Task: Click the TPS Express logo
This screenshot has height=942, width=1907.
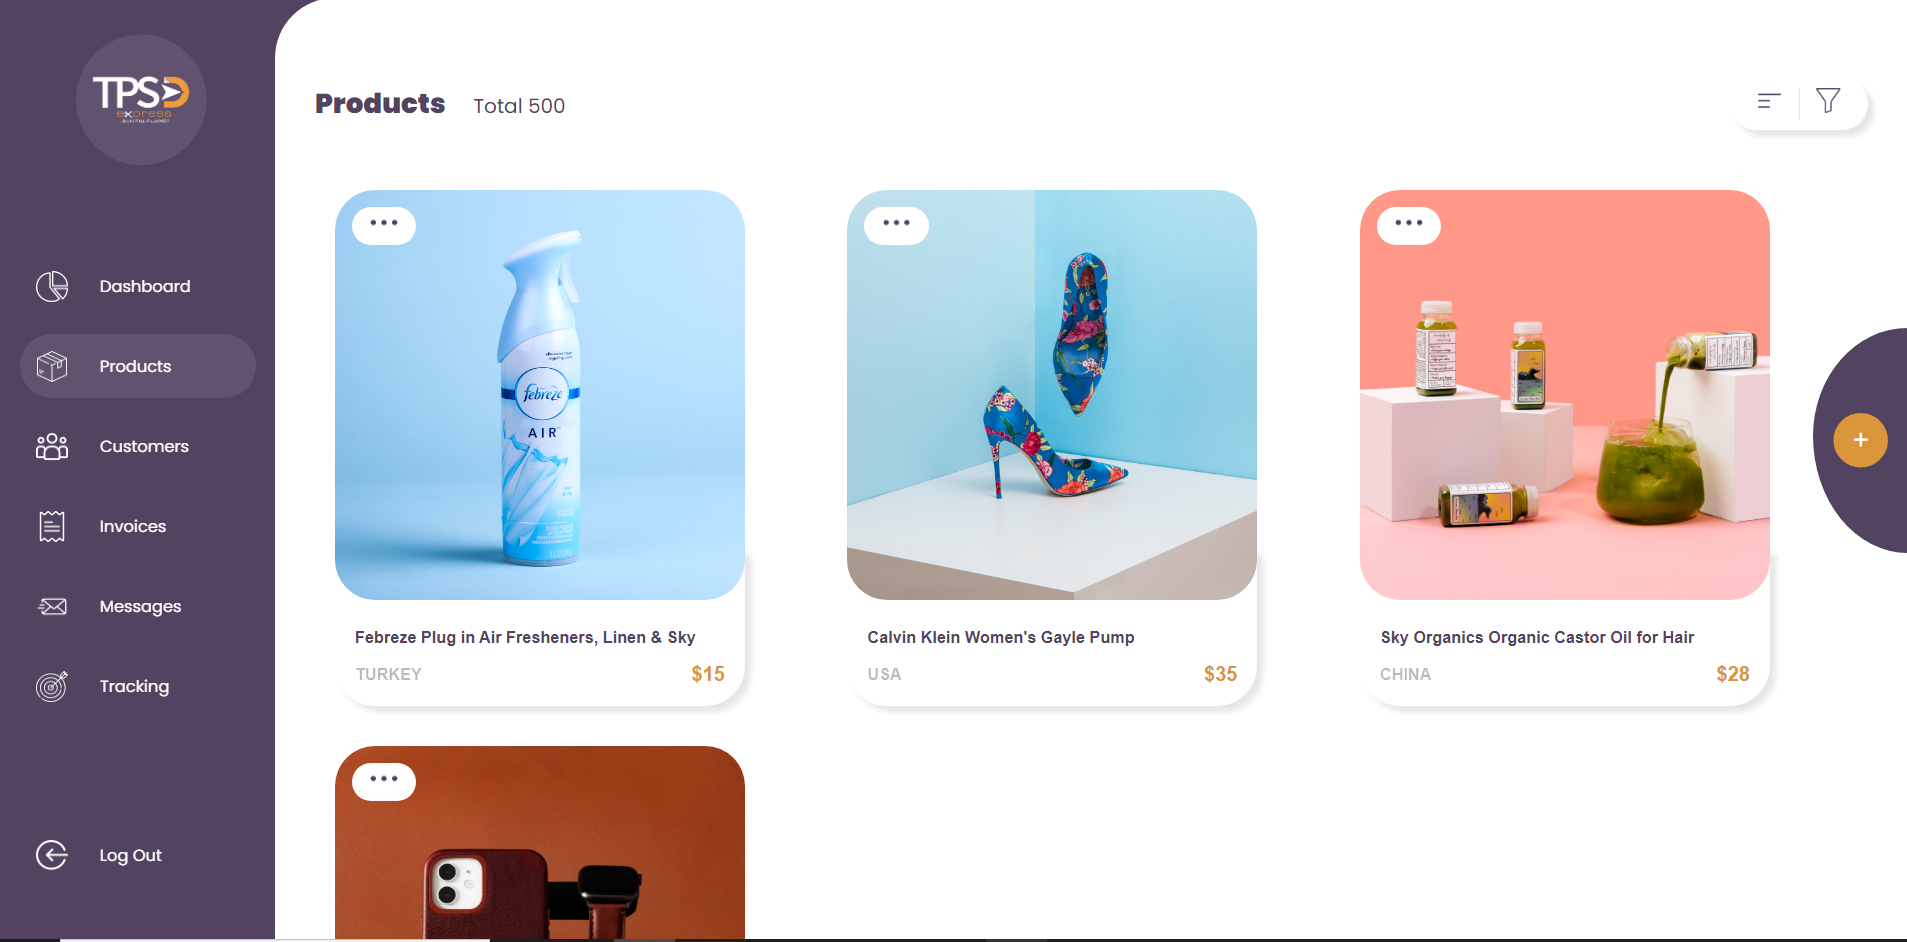Action: coord(141,100)
